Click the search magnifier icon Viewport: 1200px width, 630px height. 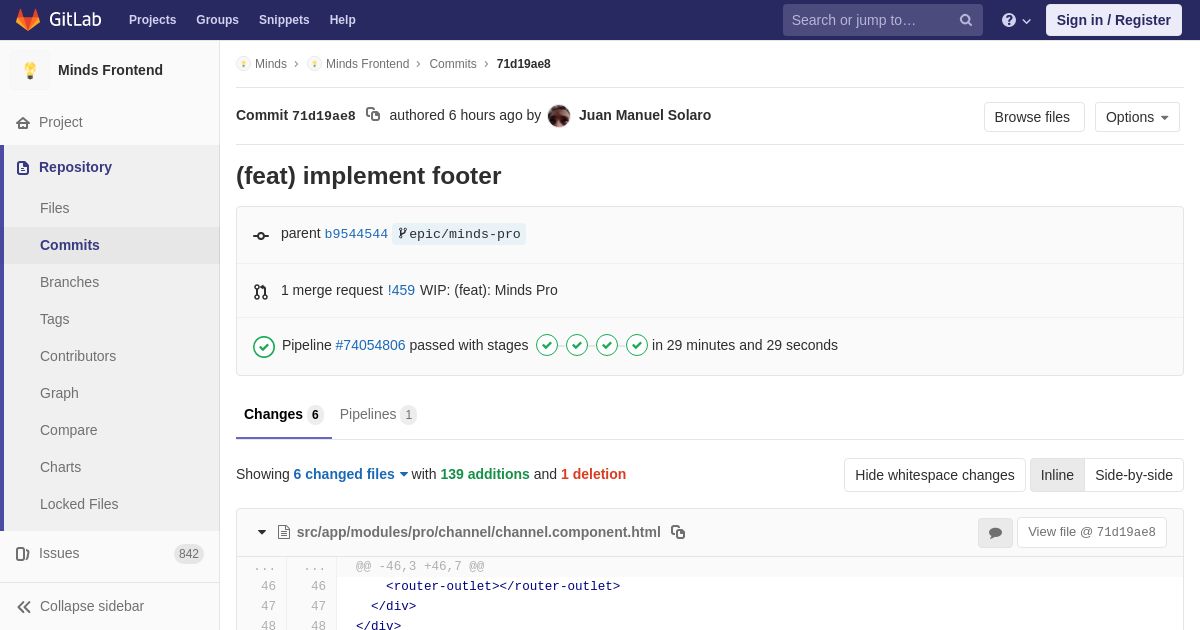click(x=966, y=20)
